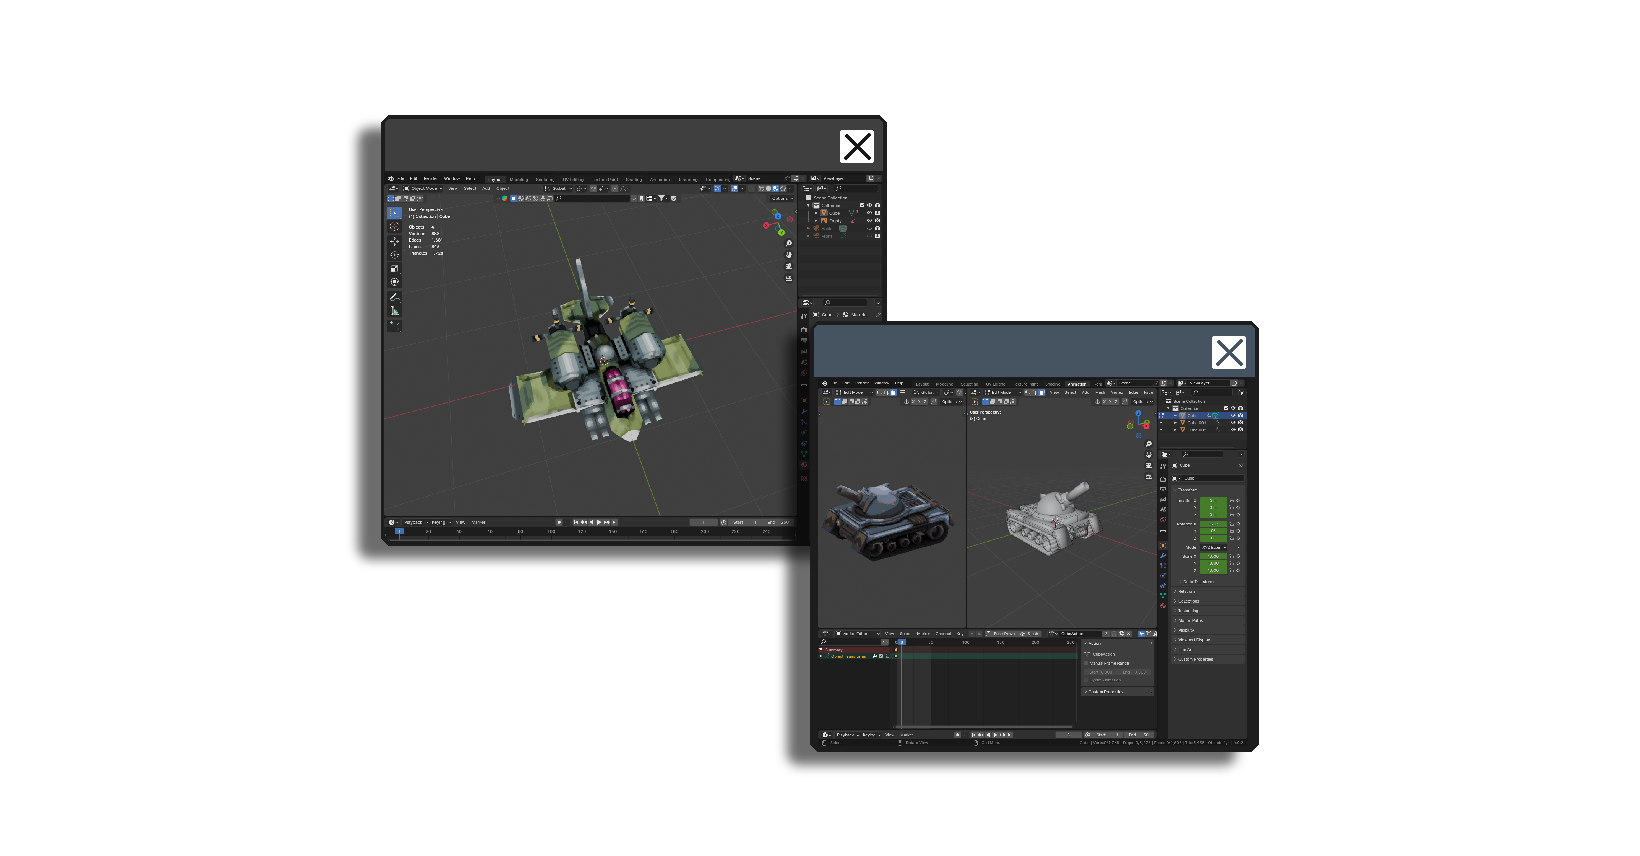Open Modifiers wrench tab in tank window
The width and height of the screenshot is (1640, 856).
coord(1163,556)
